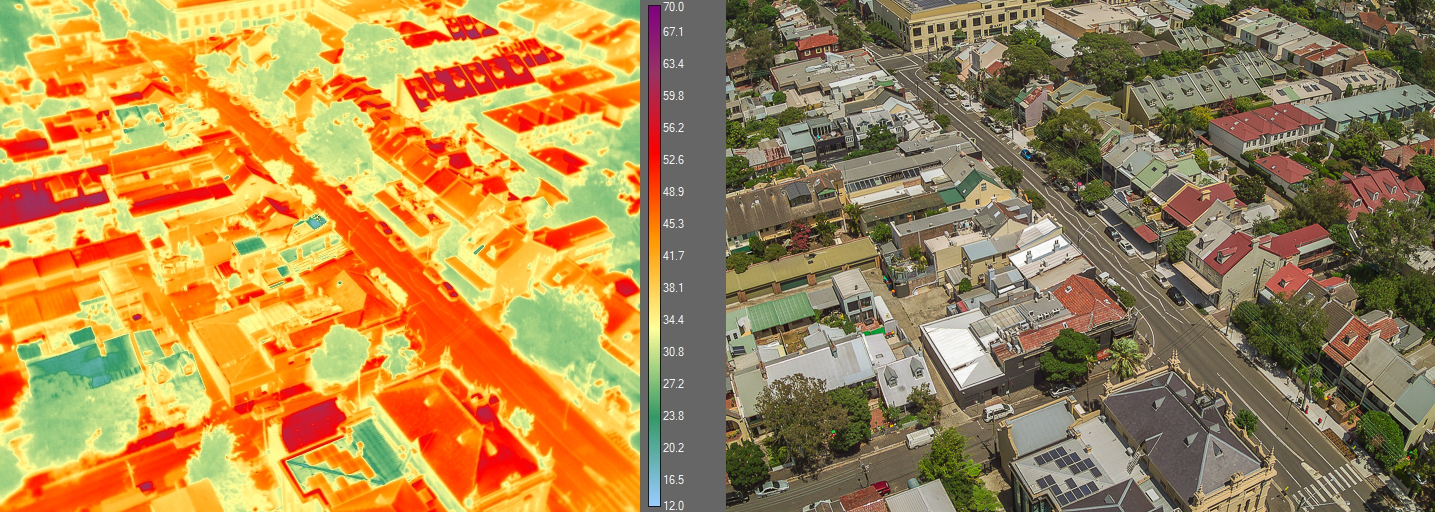Click the 30.8 scale value

[x=673, y=352]
